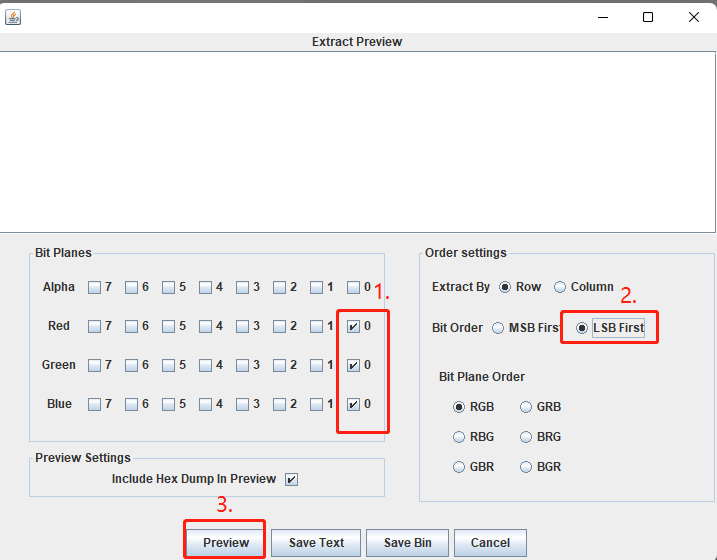Click the Java application icon in title bar
This screenshot has width=717, height=560.
(x=13, y=17)
